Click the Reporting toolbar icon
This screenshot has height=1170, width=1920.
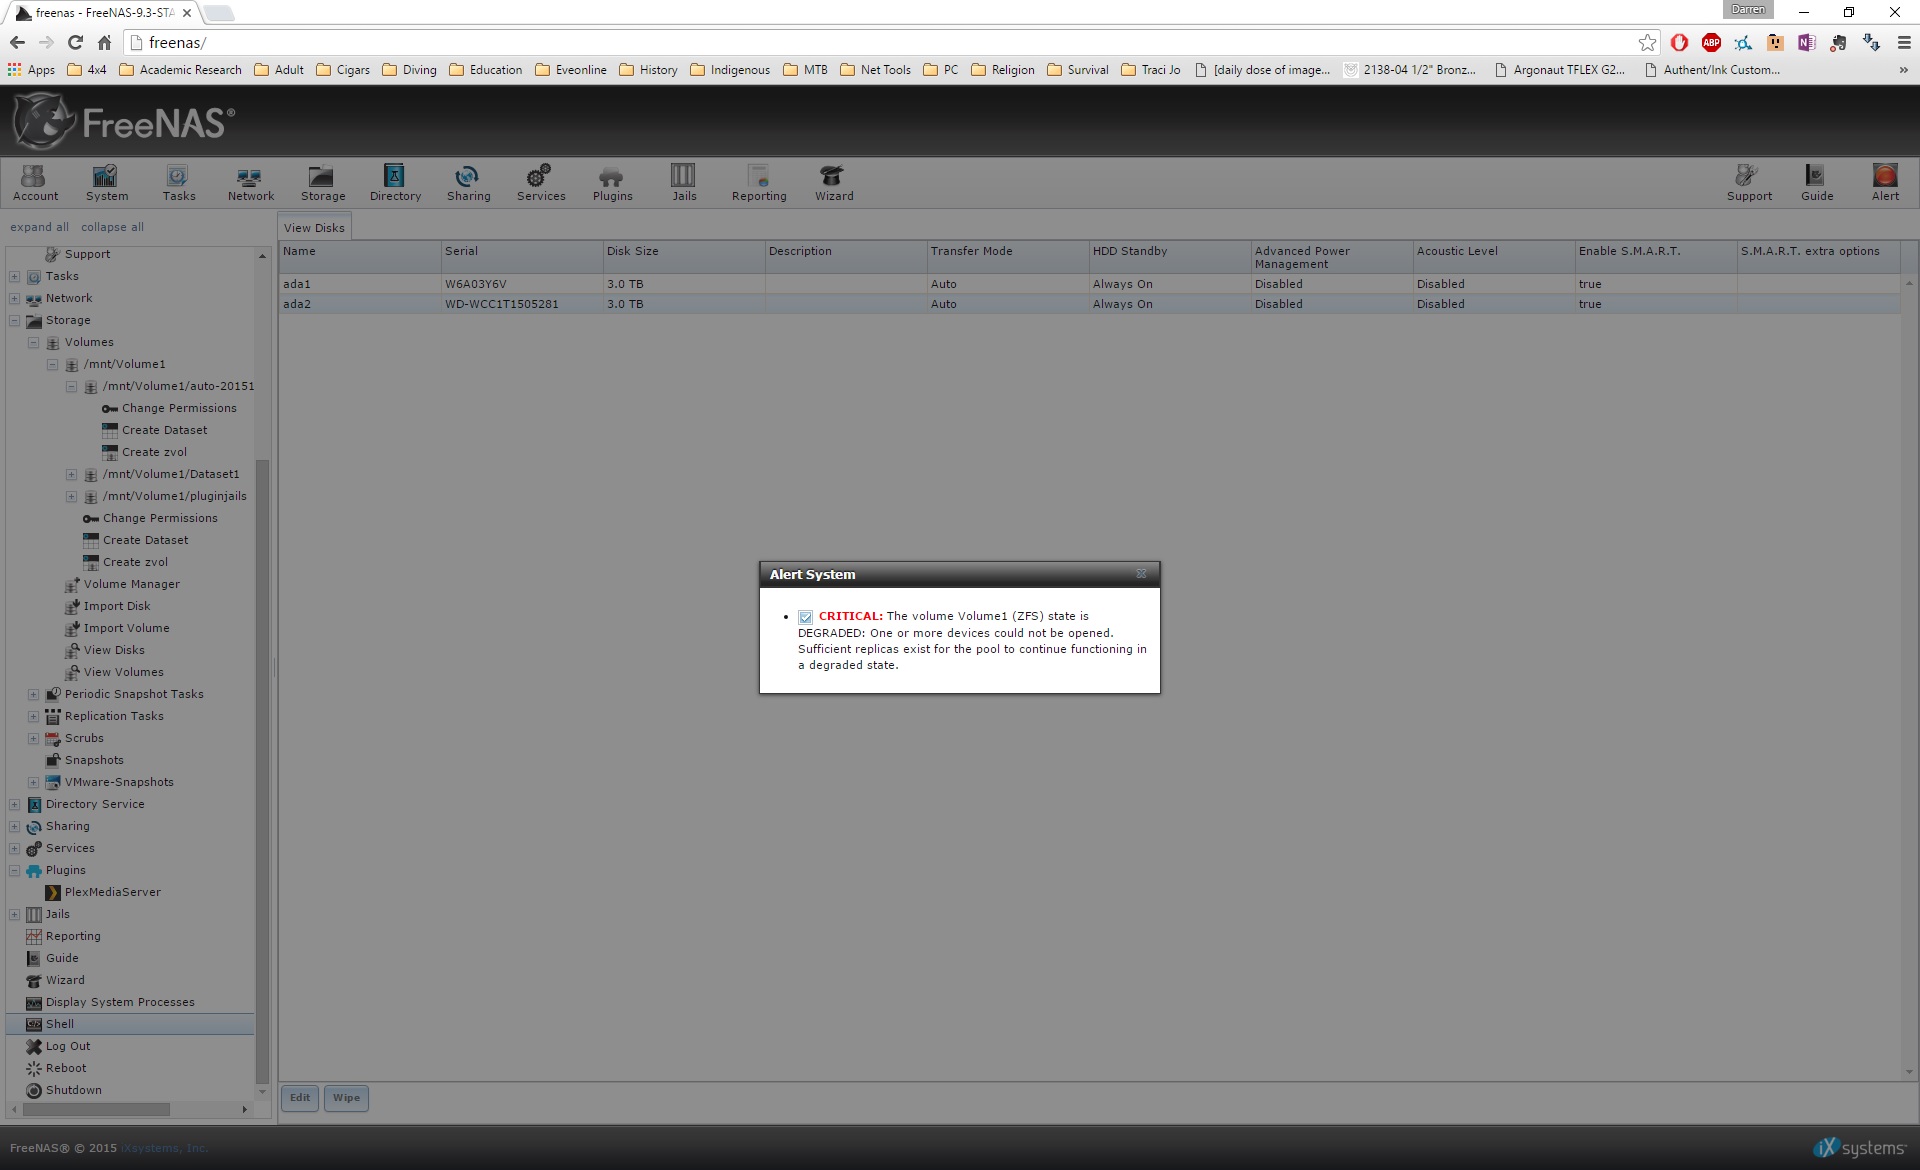[759, 183]
